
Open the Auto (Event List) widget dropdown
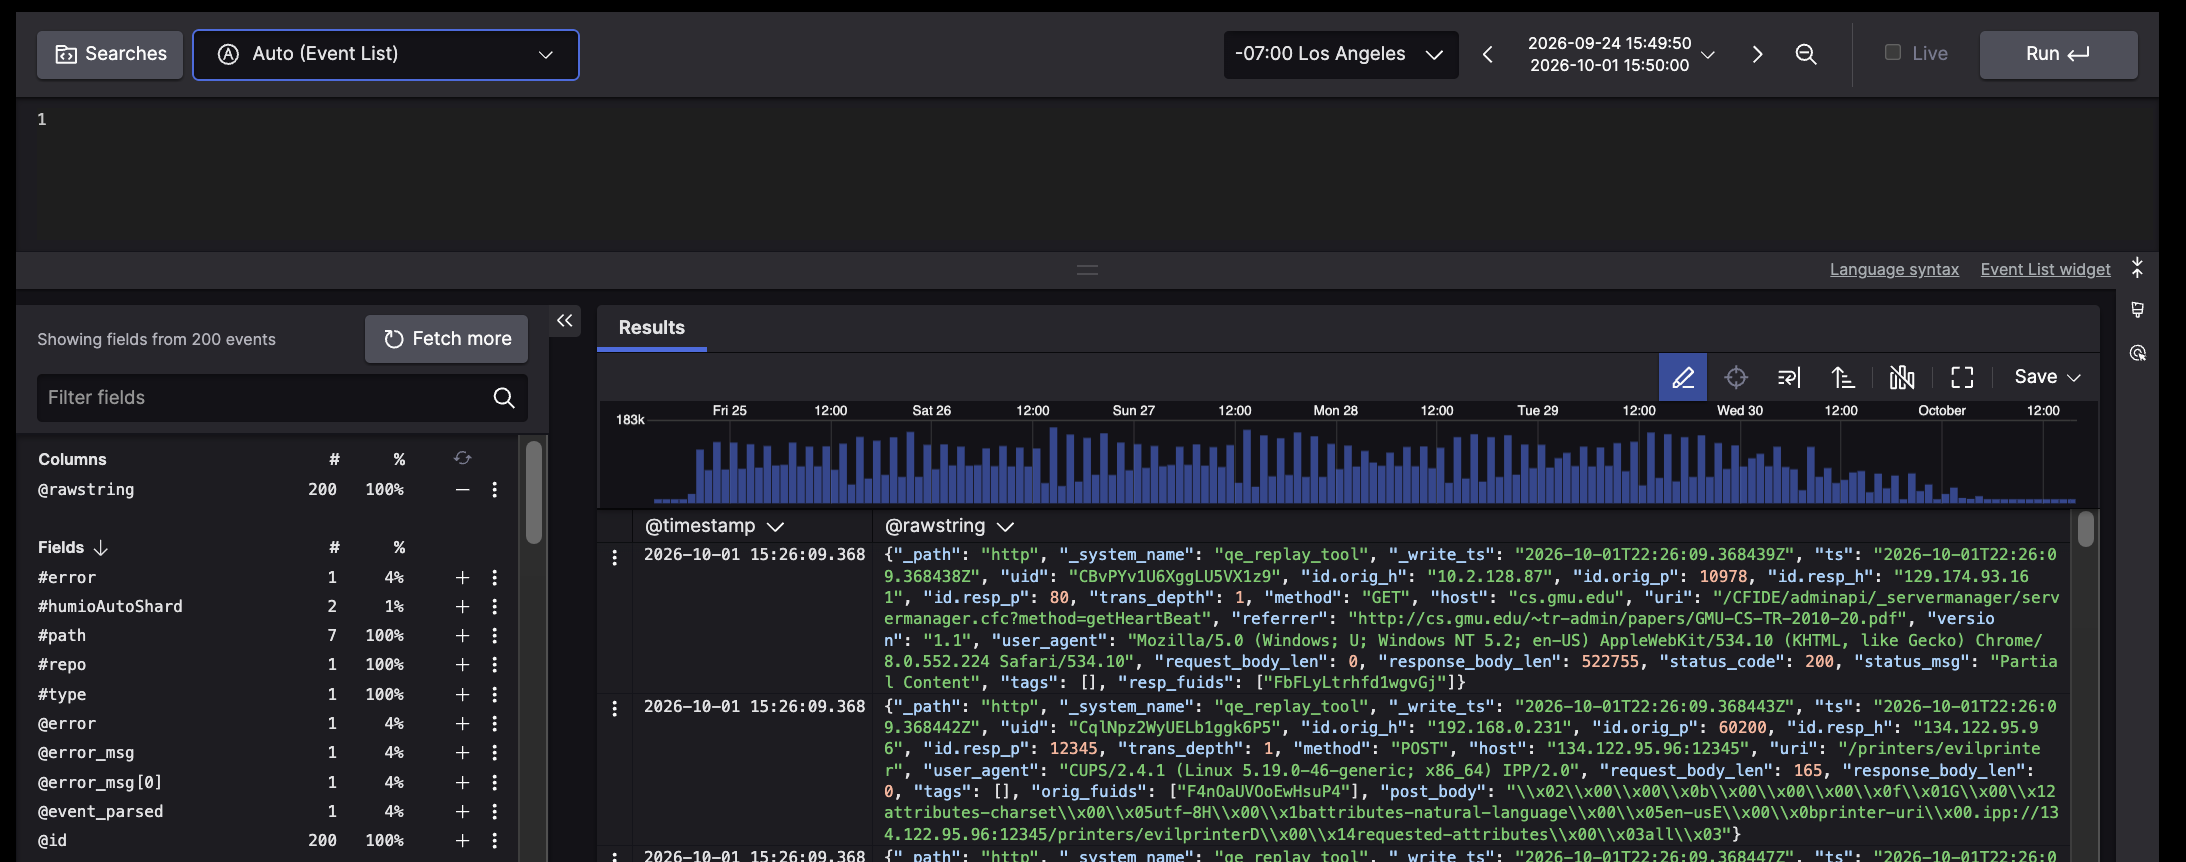(x=385, y=54)
